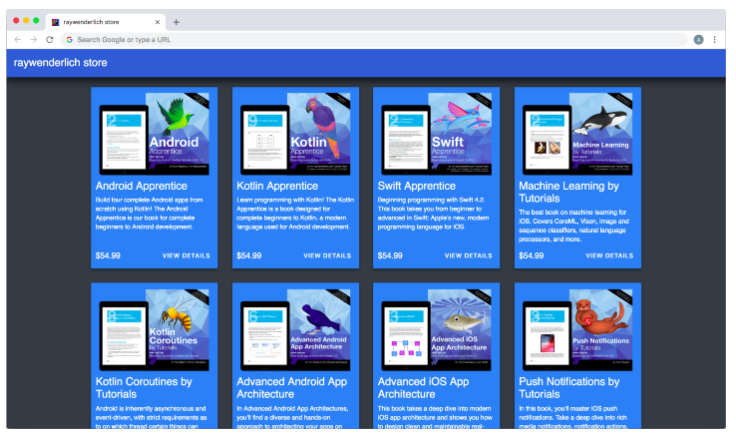The height and width of the screenshot is (434, 736).
Task: Select the raywenderlich store browser tab
Action: (x=106, y=22)
